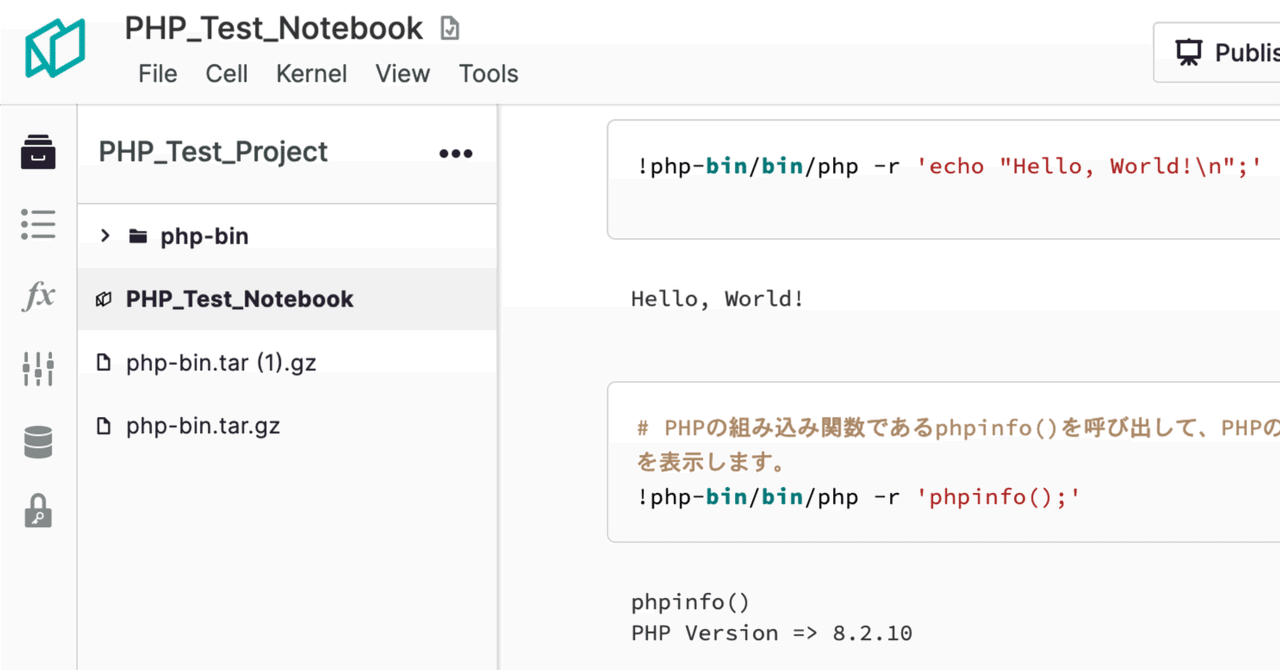This screenshot has height=670, width=1280.
Task: Open the Files panel in the sidebar
Action: point(38,152)
